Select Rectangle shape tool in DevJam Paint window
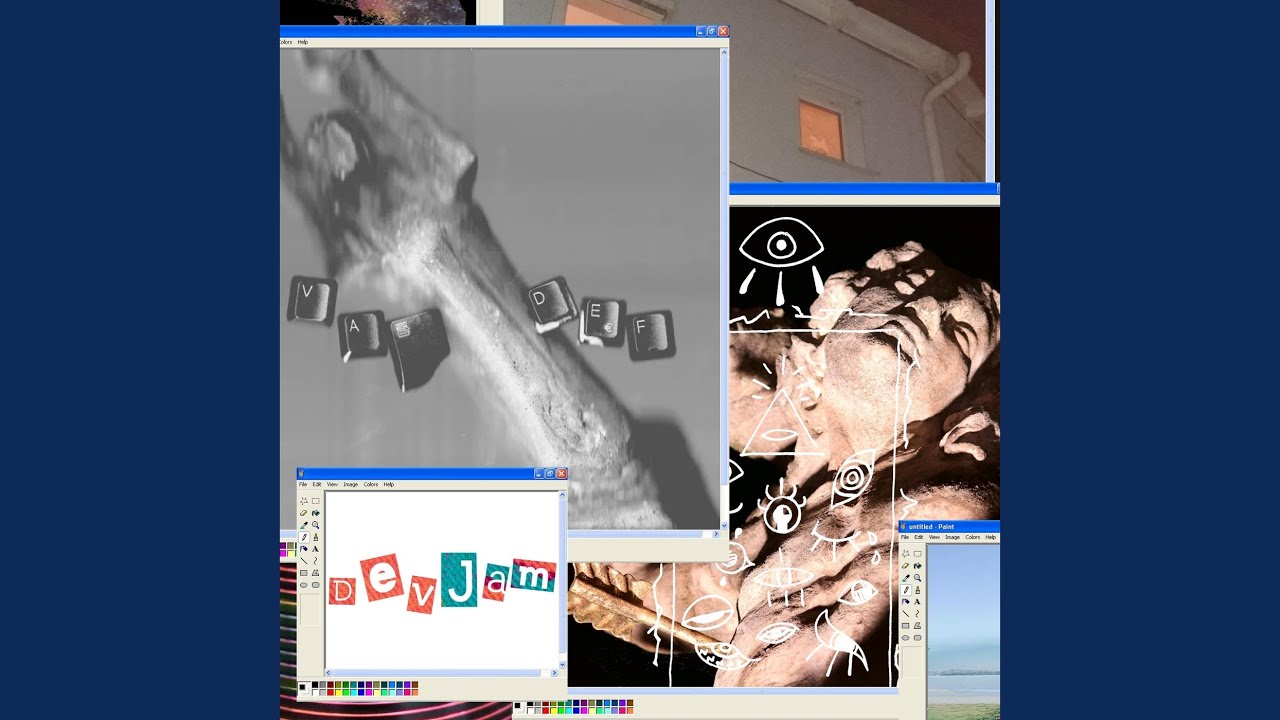Image resolution: width=1280 pixels, height=720 pixels. tap(304, 573)
